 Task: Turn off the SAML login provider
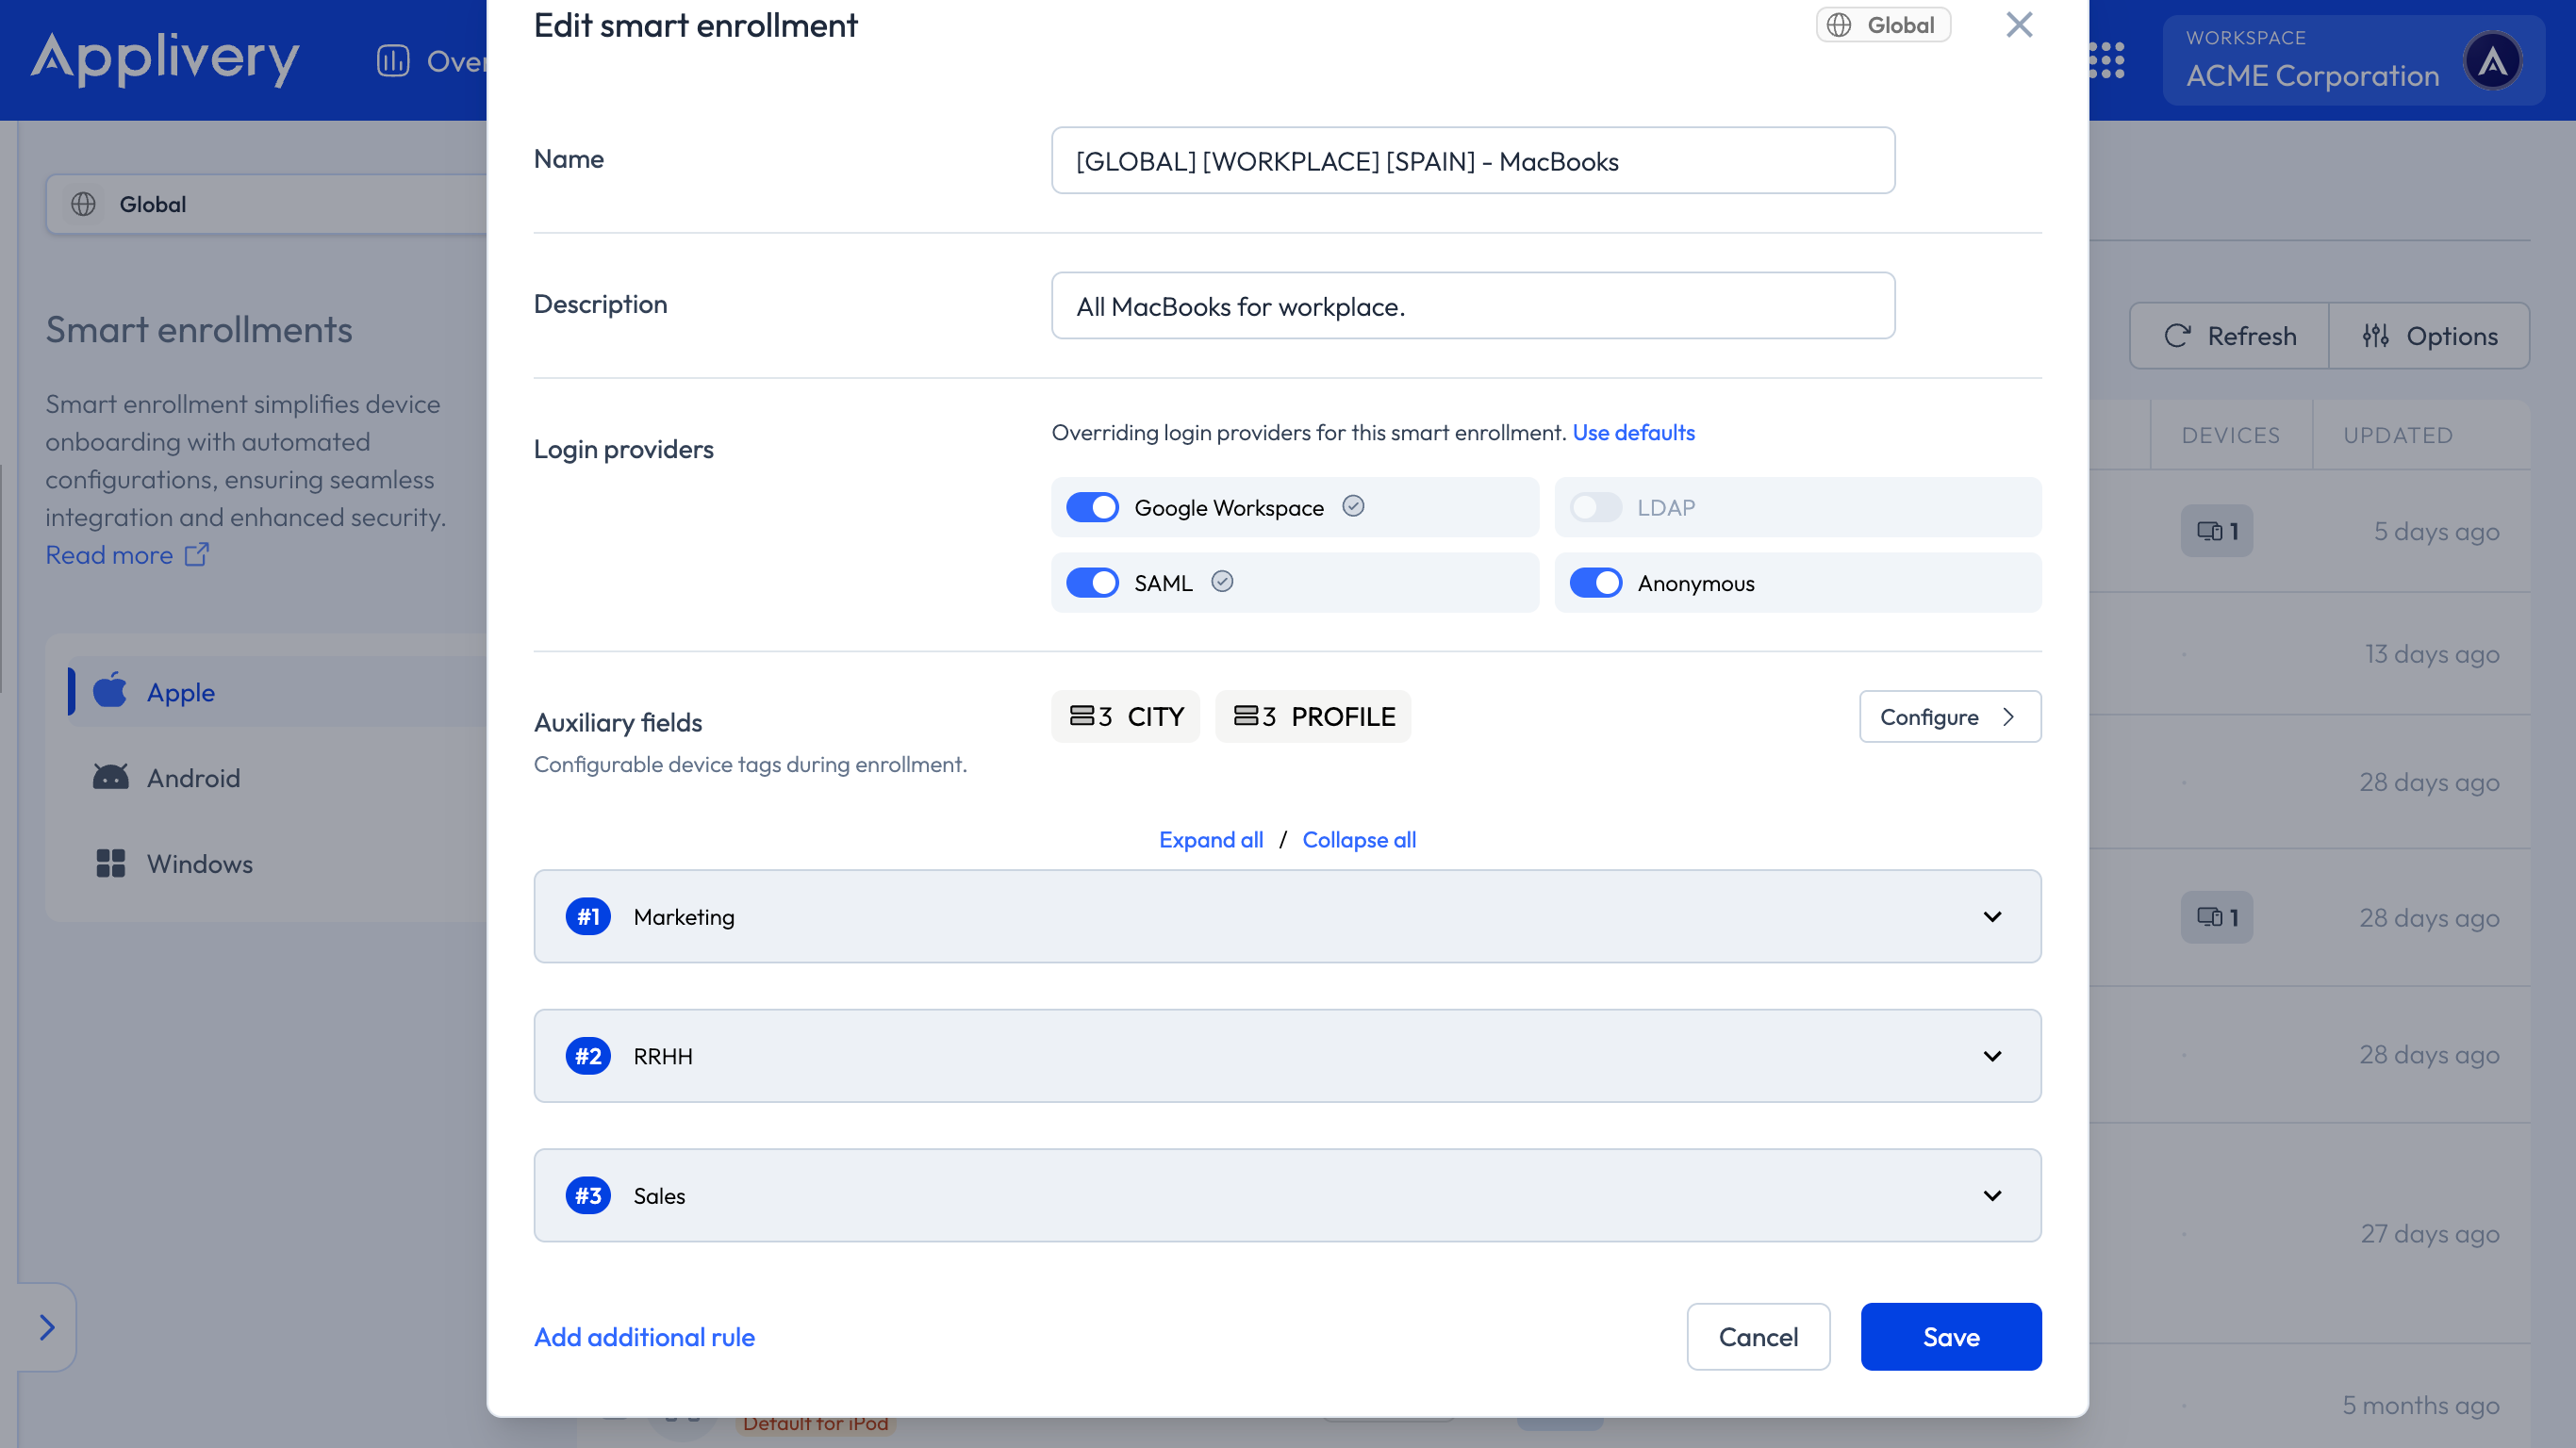1092,582
